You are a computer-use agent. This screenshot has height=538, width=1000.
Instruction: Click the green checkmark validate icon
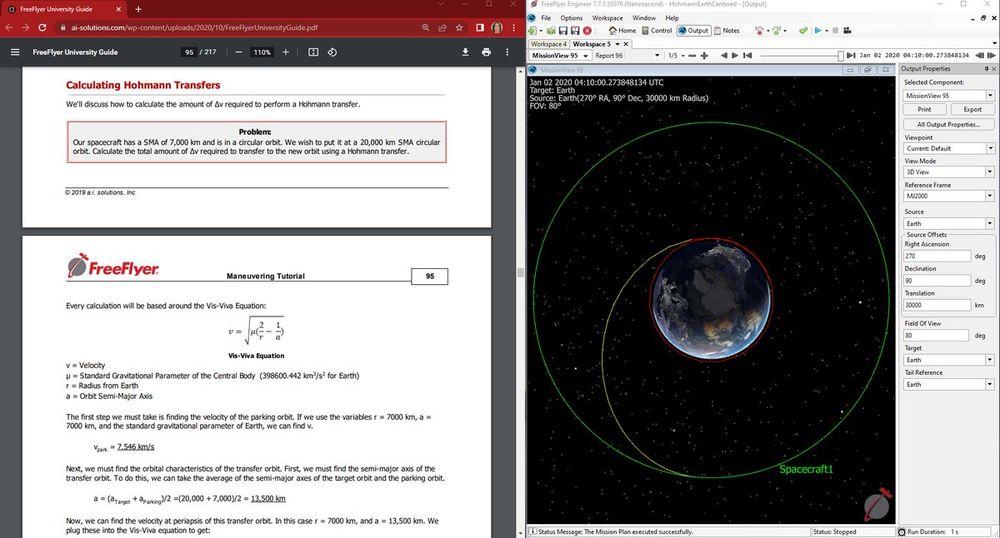[x=804, y=31]
